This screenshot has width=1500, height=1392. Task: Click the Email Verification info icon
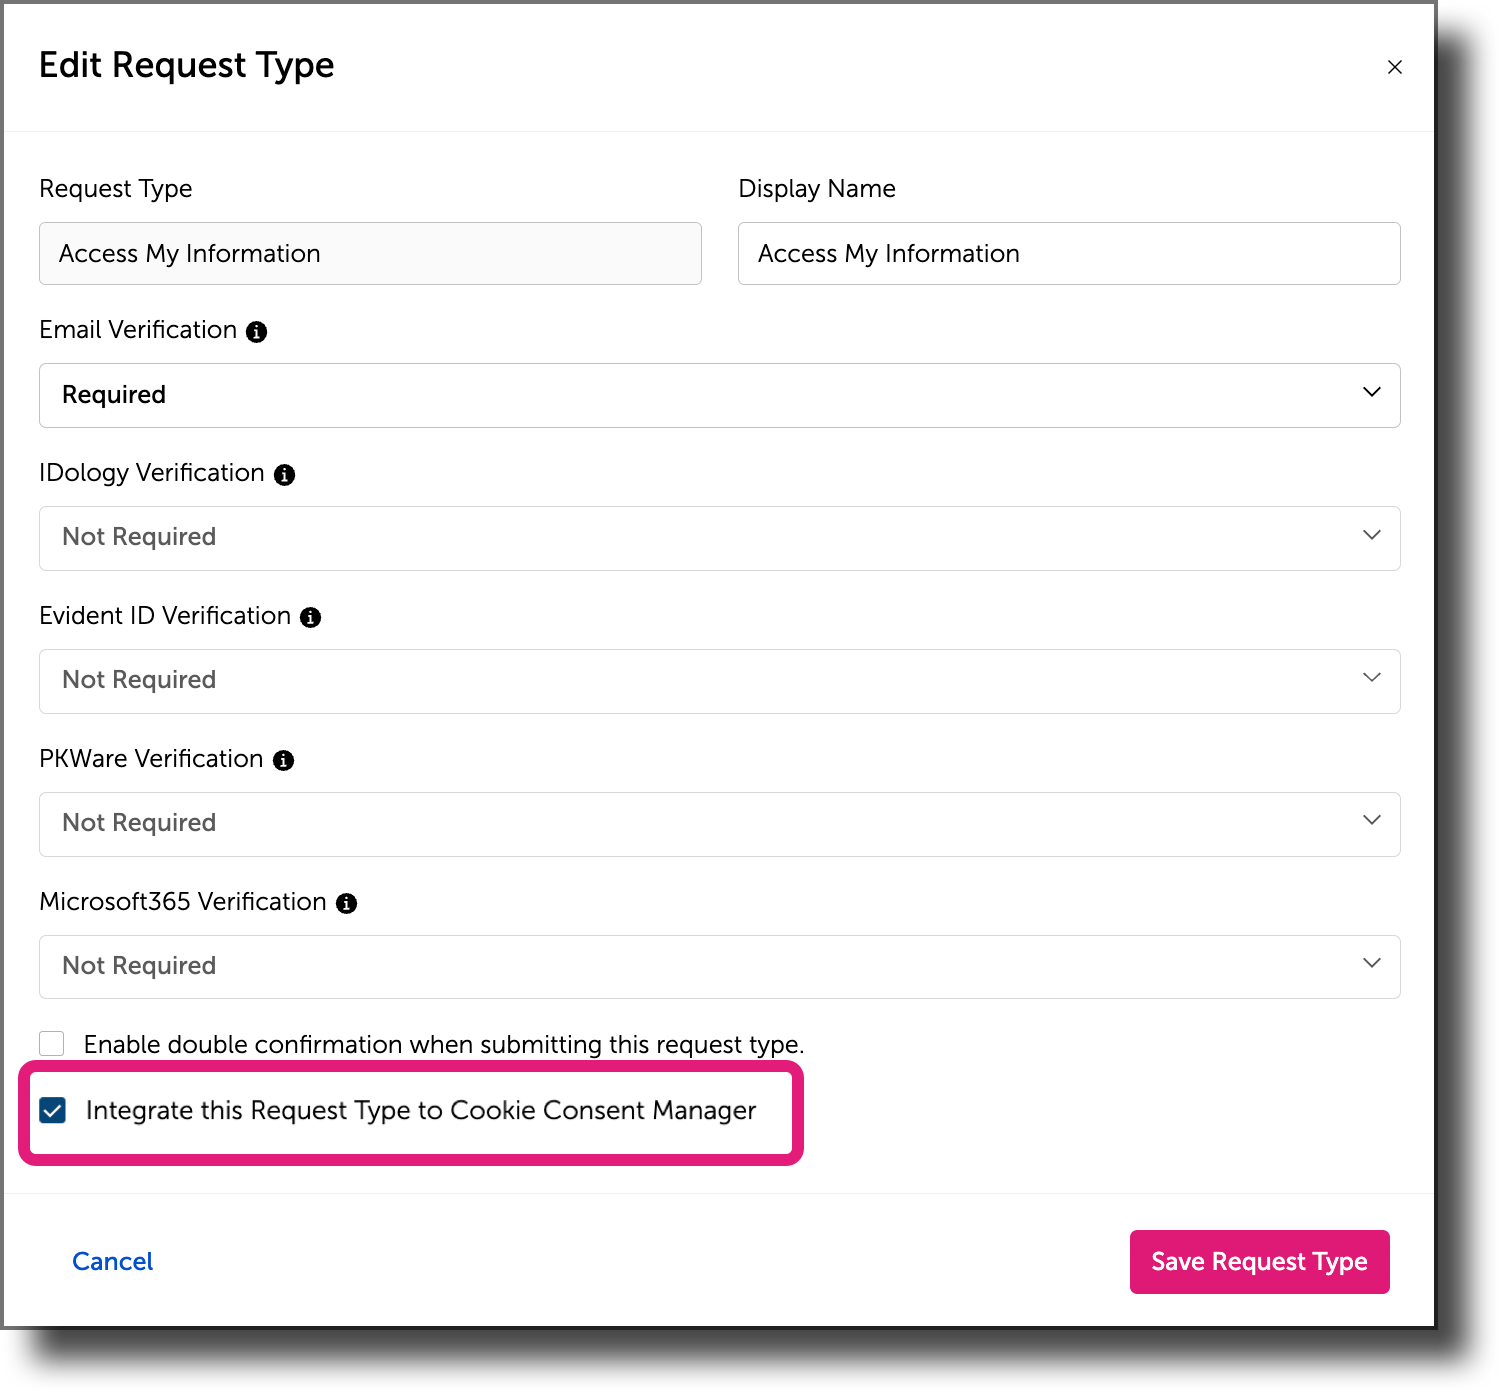[x=258, y=331]
